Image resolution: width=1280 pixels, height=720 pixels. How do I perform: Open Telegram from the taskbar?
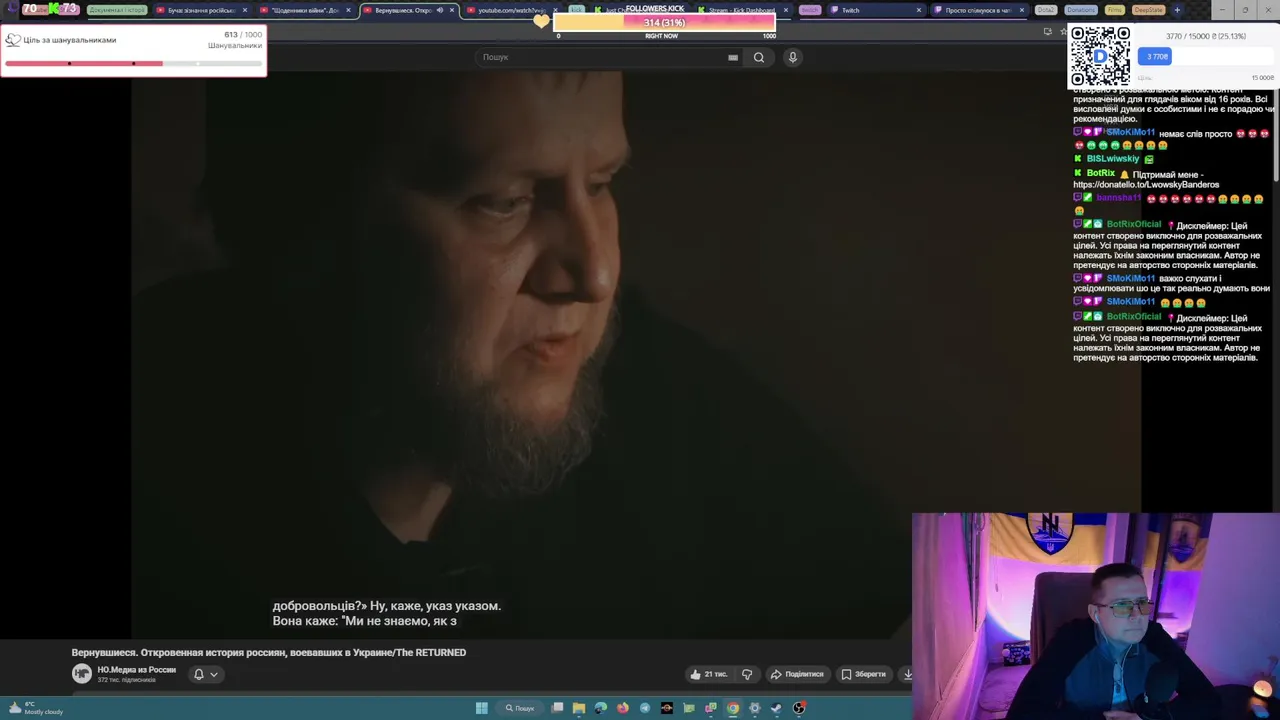(645, 708)
